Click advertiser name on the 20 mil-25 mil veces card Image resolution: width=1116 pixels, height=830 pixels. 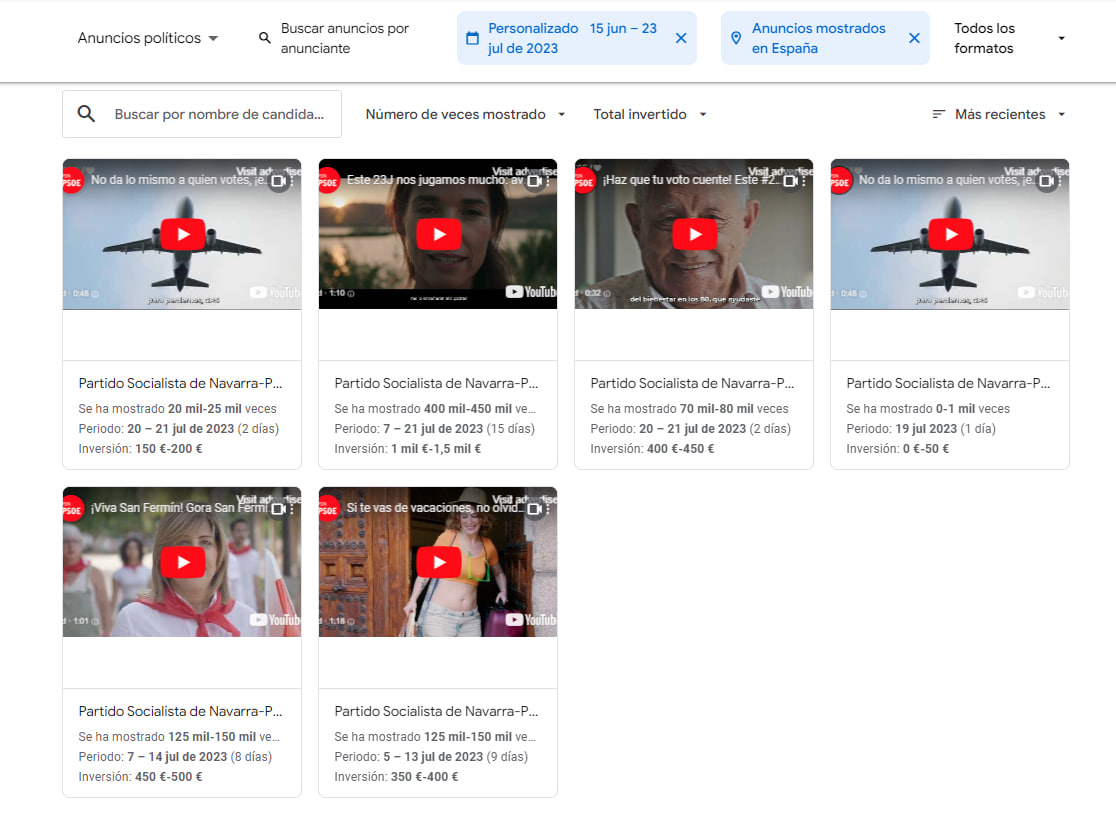pos(180,383)
